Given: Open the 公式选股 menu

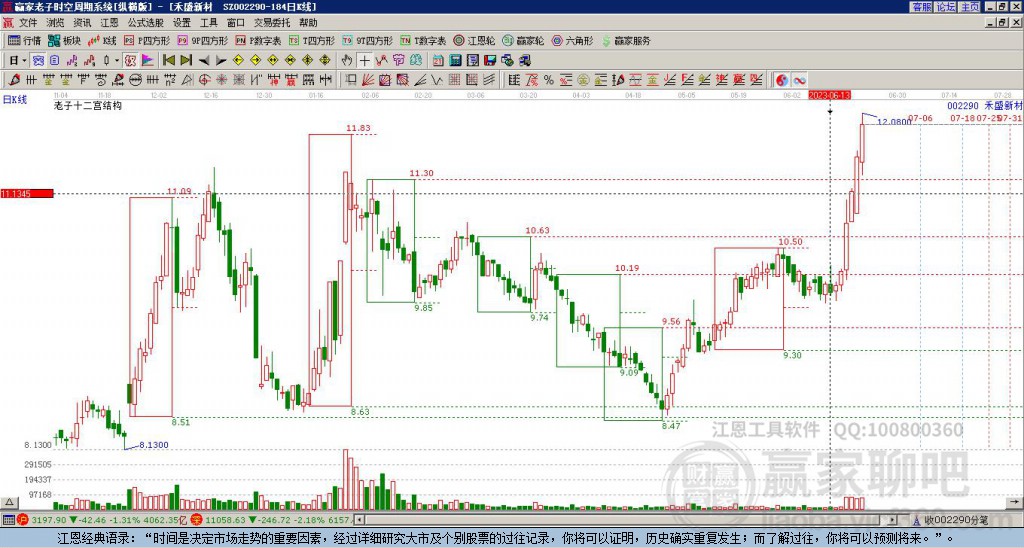Looking at the screenshot, I should (x=146, y=23).
